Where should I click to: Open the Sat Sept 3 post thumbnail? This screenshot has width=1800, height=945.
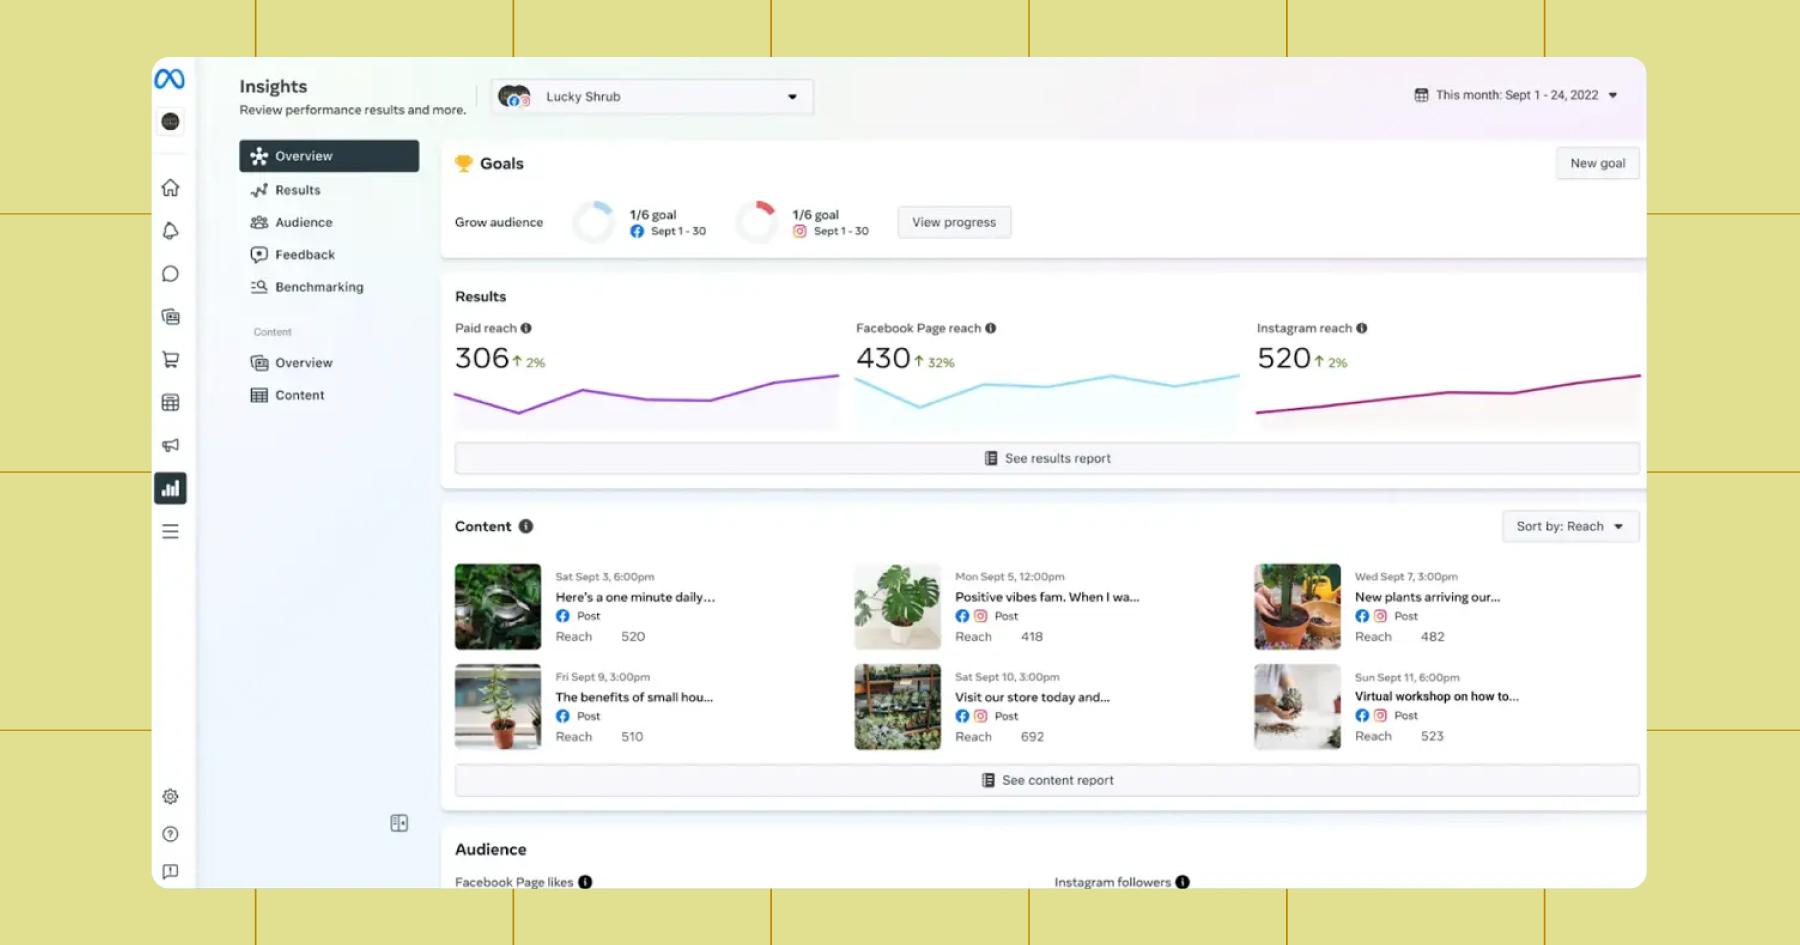(x=498, y=607)
